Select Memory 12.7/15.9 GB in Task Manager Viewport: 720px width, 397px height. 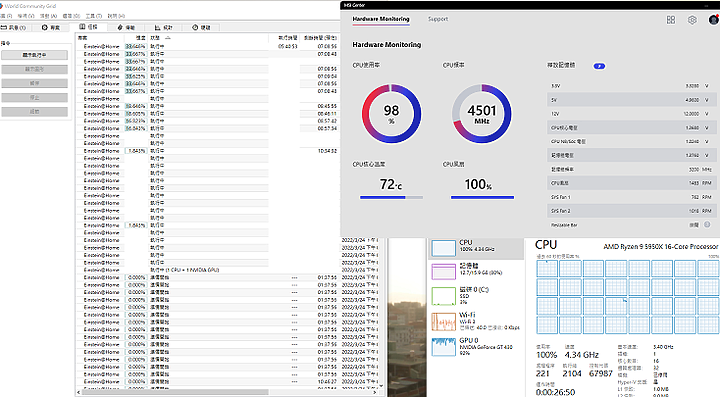476,271
